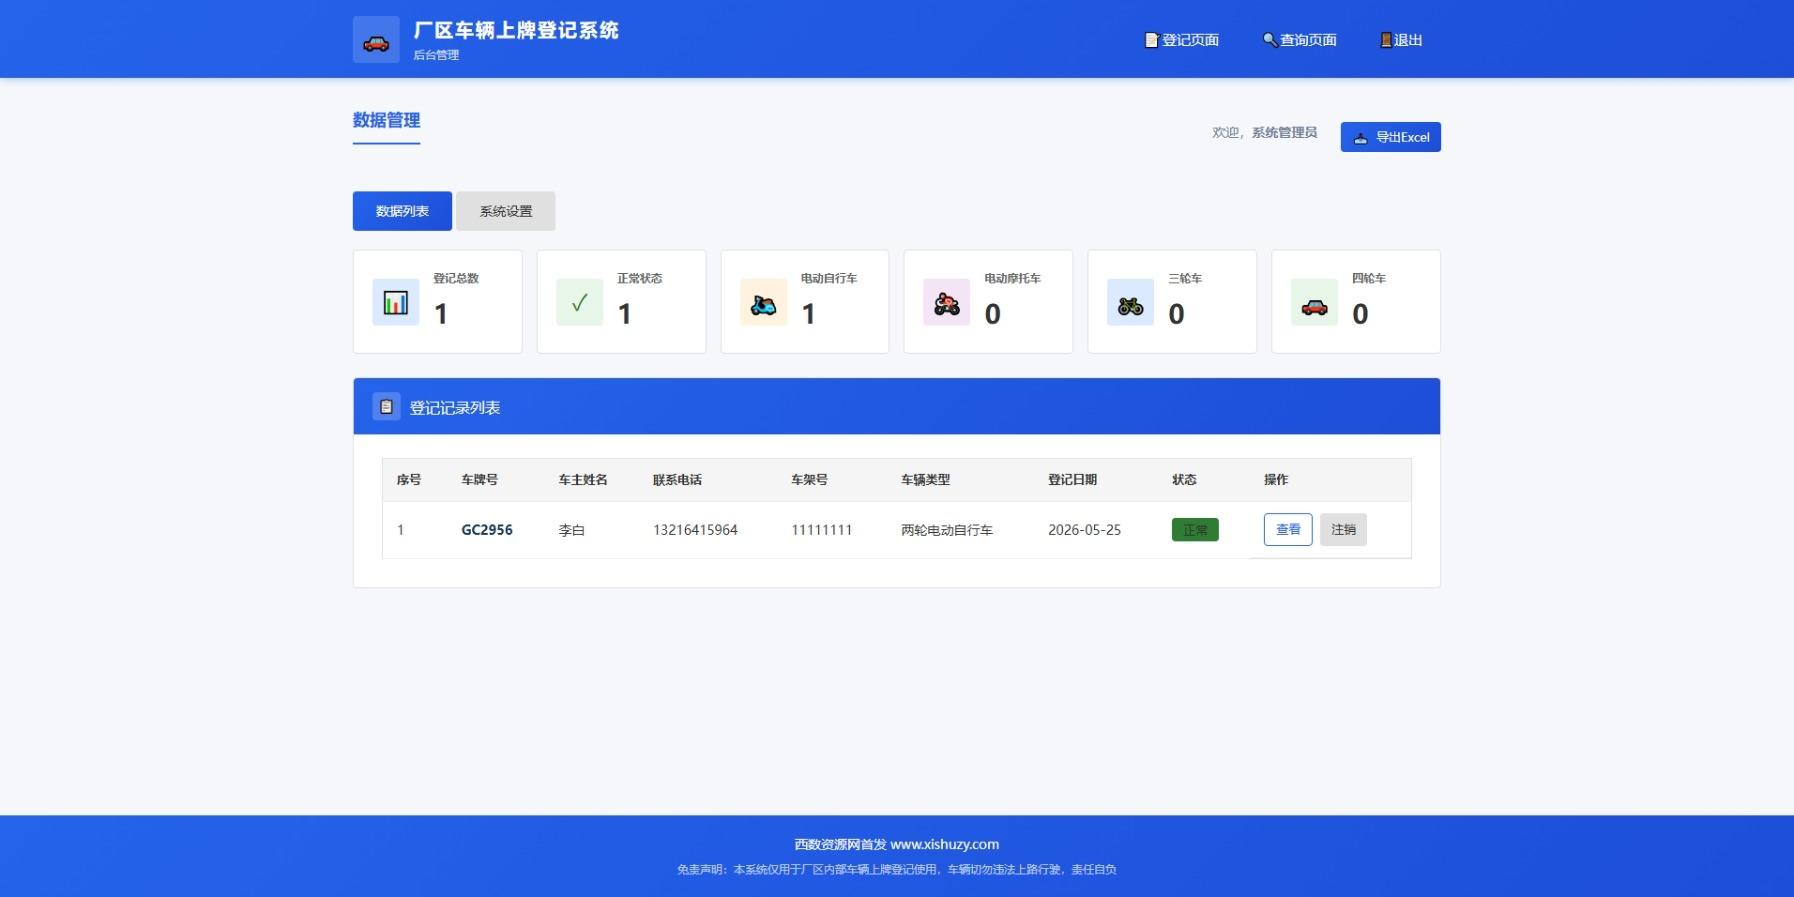Viewport: 1794px width, 897px height.
Task: View record GC2956 with 查看 button
Action: pyautogui.click(x=1288, y=530)
